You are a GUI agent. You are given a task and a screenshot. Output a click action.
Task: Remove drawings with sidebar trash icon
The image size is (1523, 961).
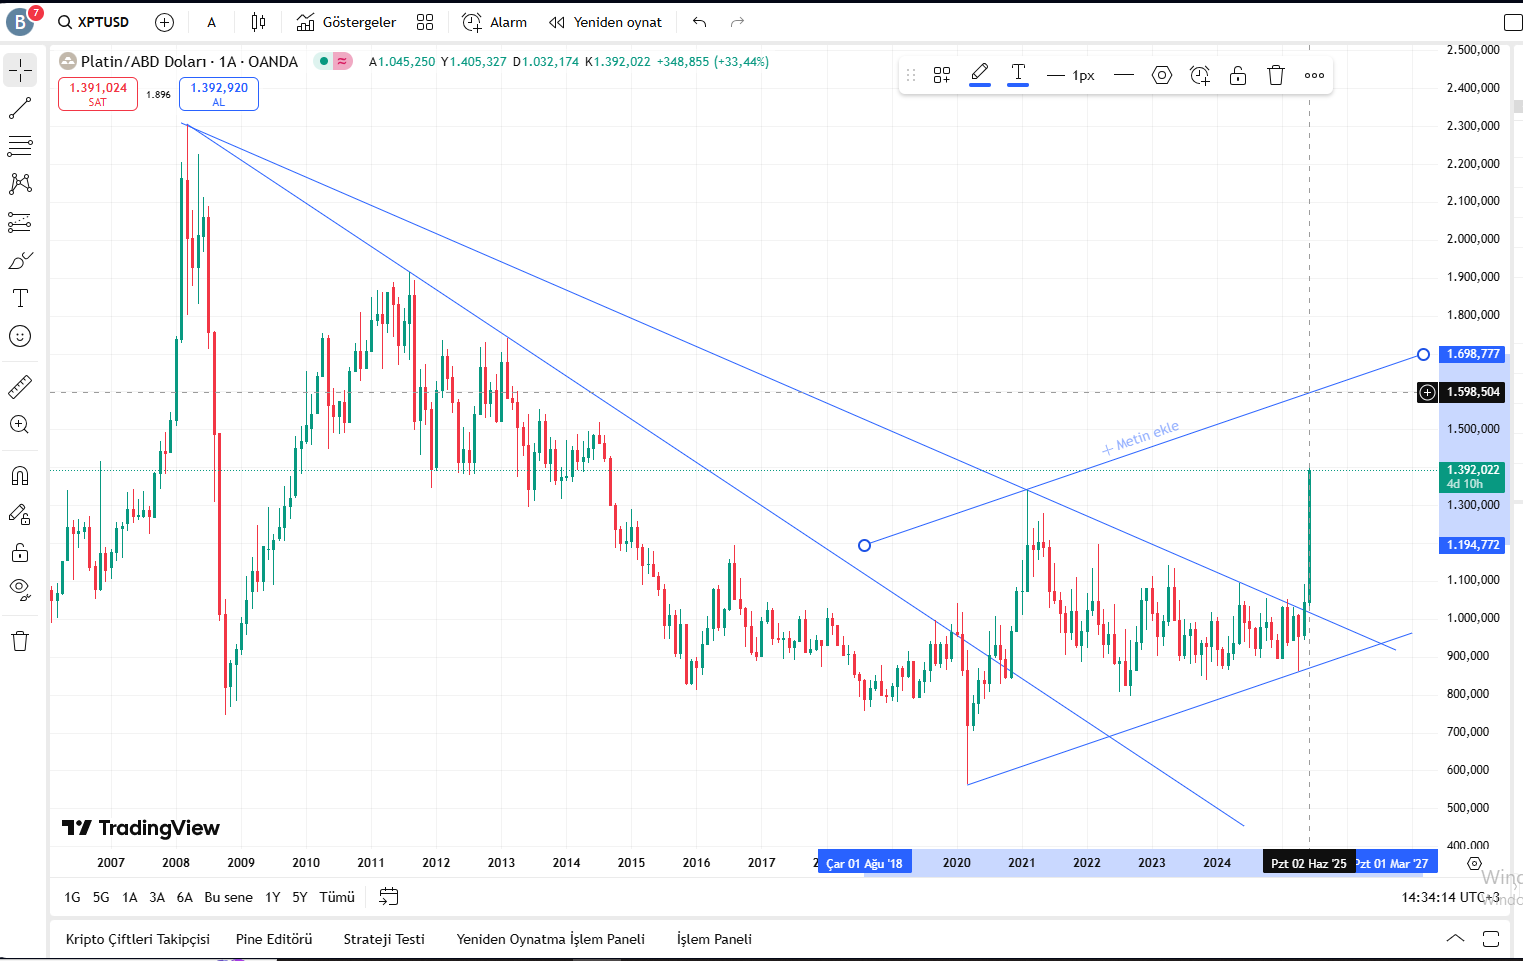coord(20,641)
